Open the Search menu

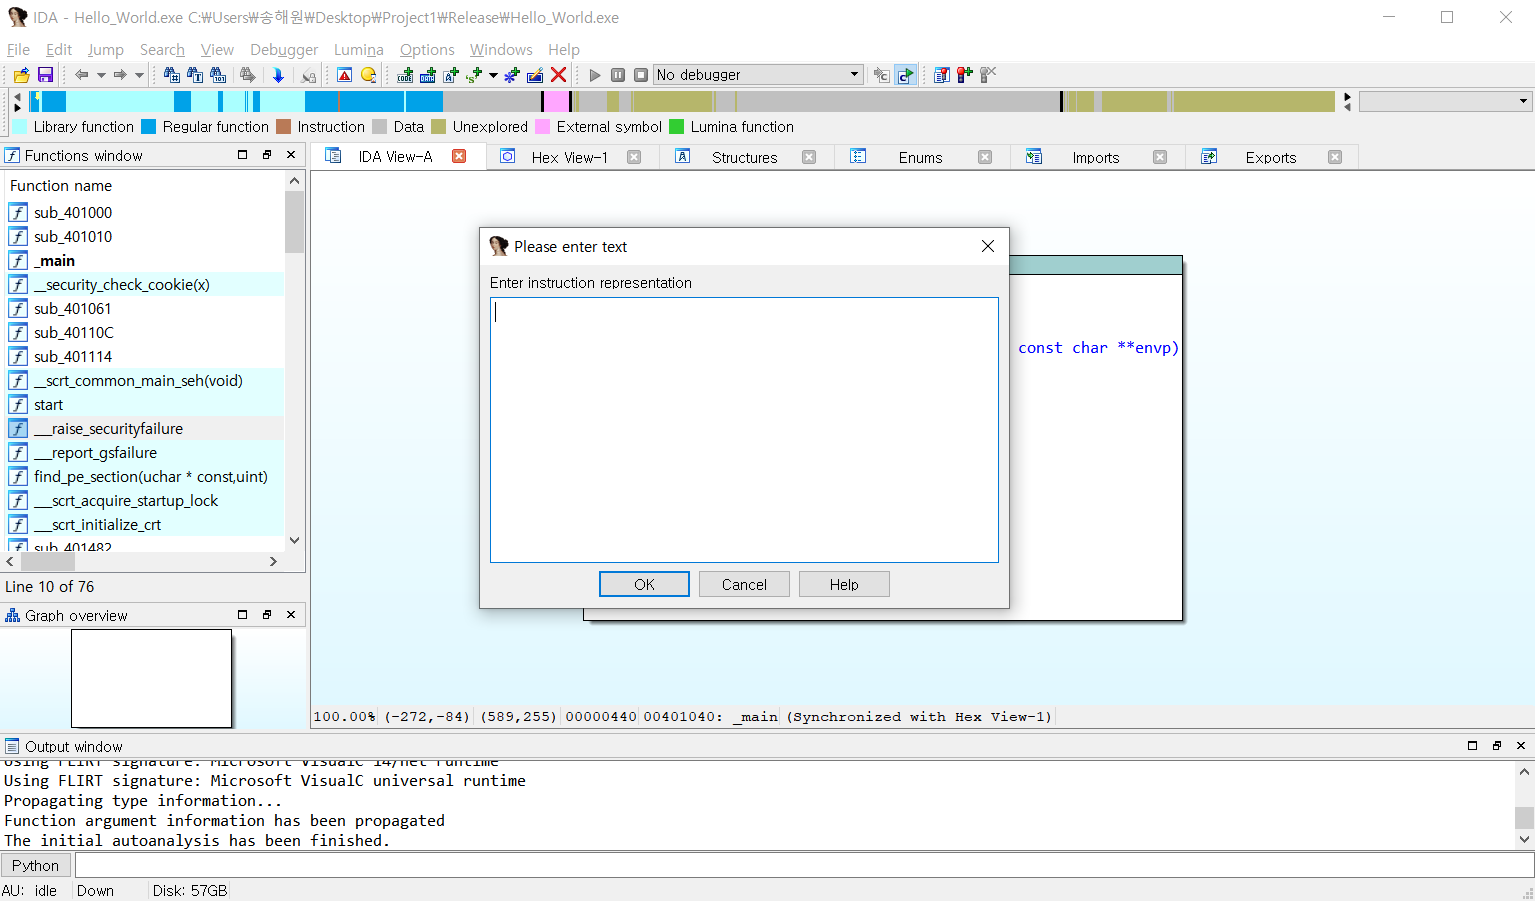pyautogui.click(x=162, y=49)
